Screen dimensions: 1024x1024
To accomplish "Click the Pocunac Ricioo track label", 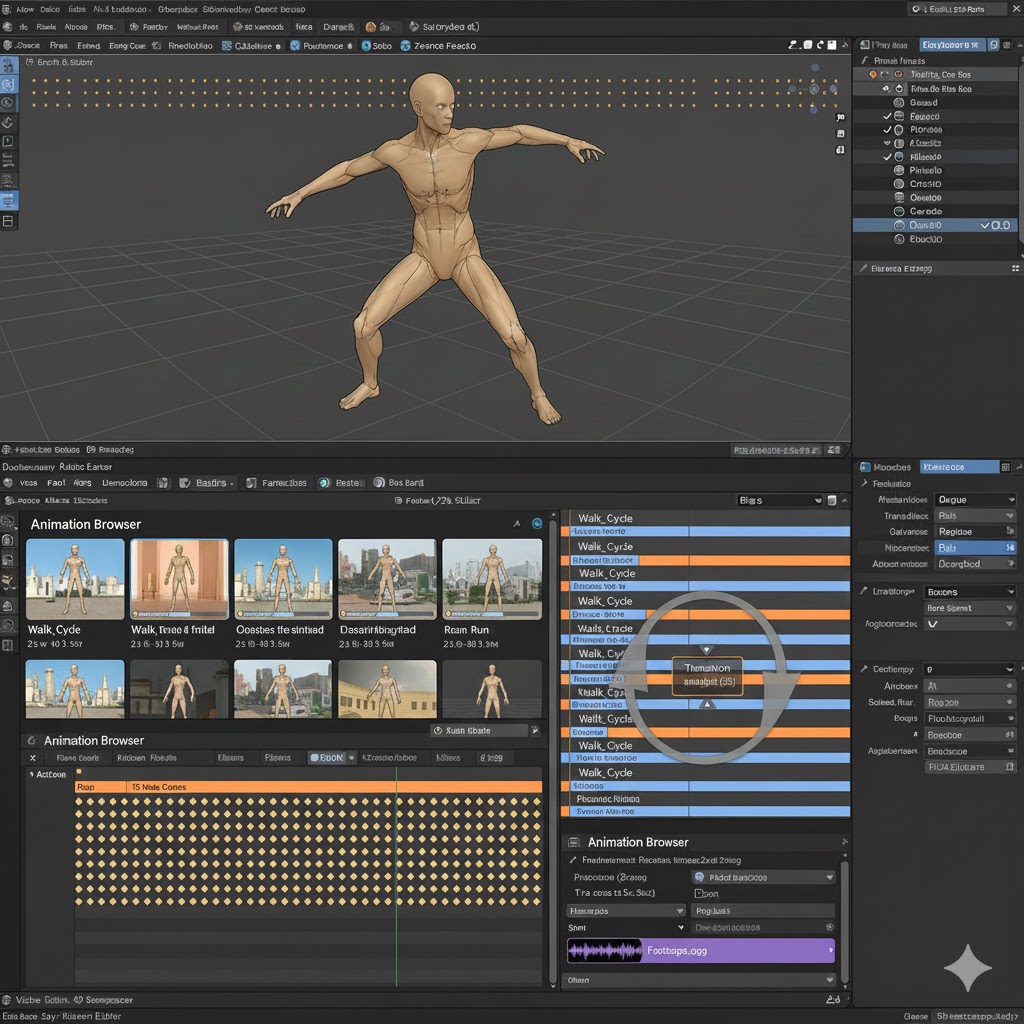I will (x=607, y=799).
